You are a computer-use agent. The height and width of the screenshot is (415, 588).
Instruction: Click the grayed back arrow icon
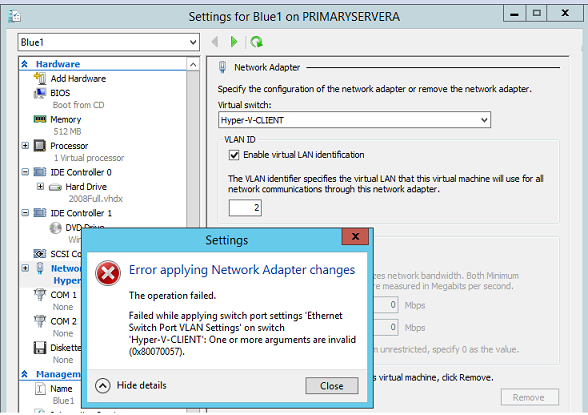(215, 42)
